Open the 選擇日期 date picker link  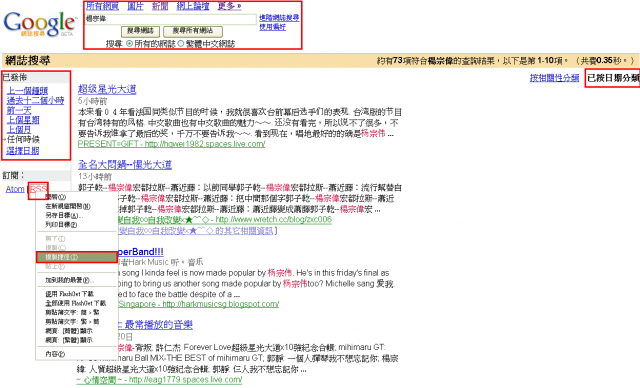23,151
